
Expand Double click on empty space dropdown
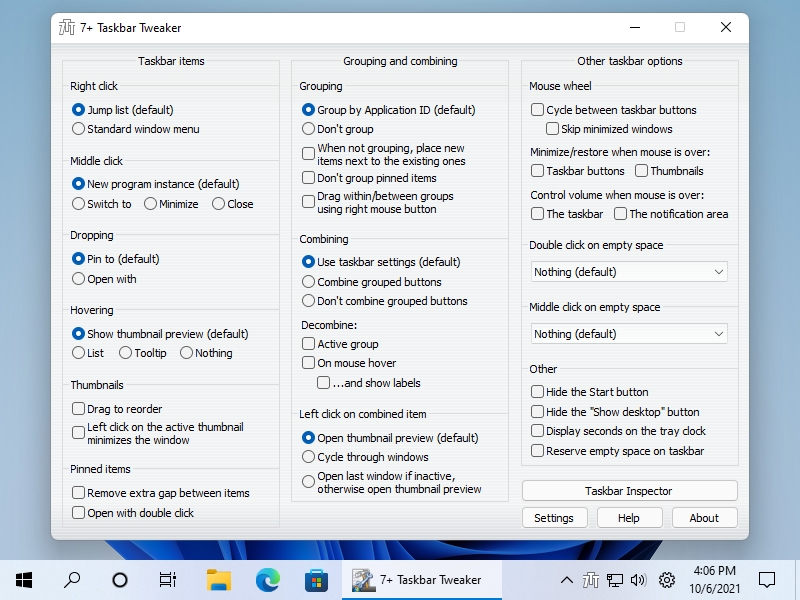(x=629, y=272)
